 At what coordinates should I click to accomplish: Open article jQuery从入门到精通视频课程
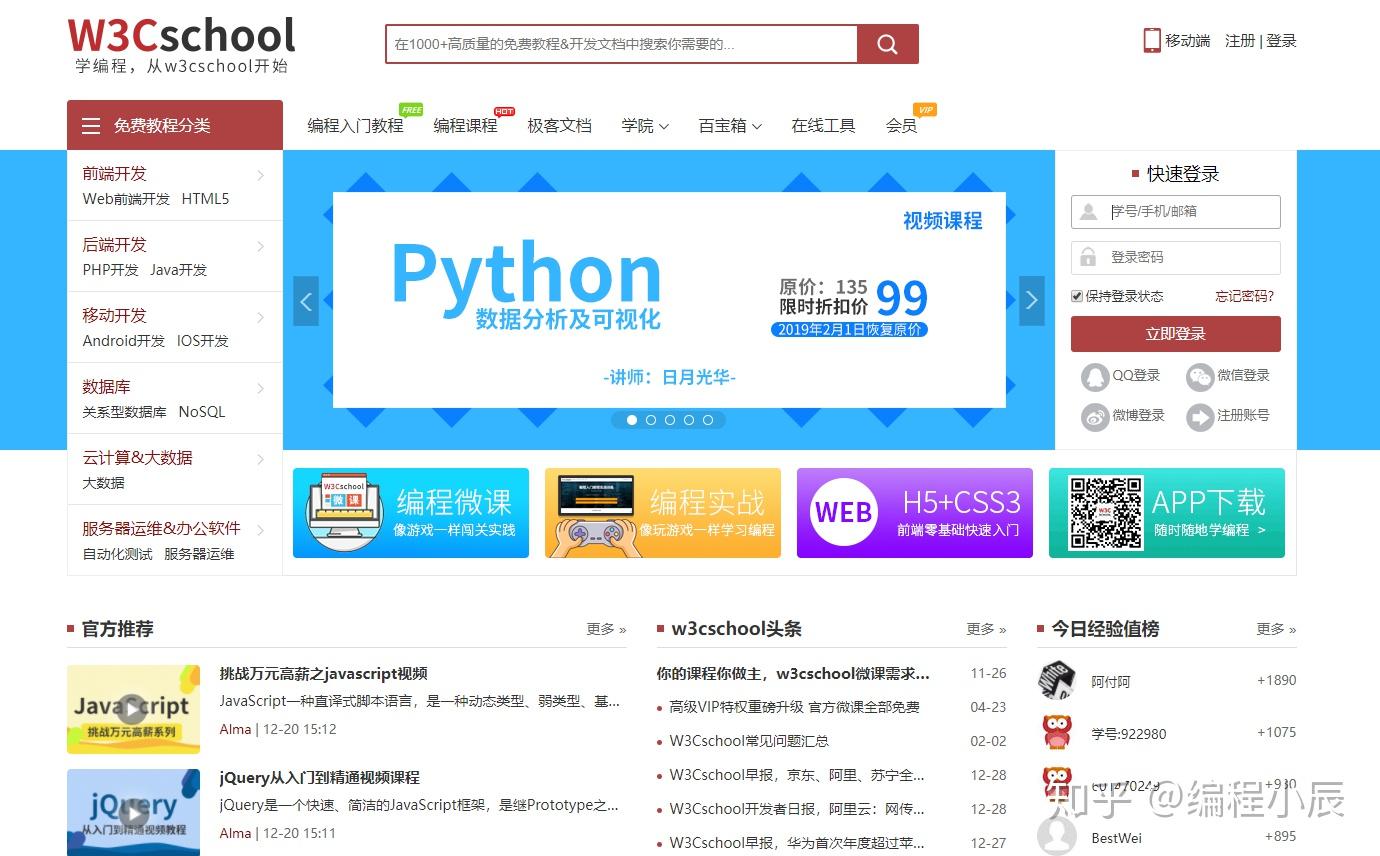pos(320,778)
